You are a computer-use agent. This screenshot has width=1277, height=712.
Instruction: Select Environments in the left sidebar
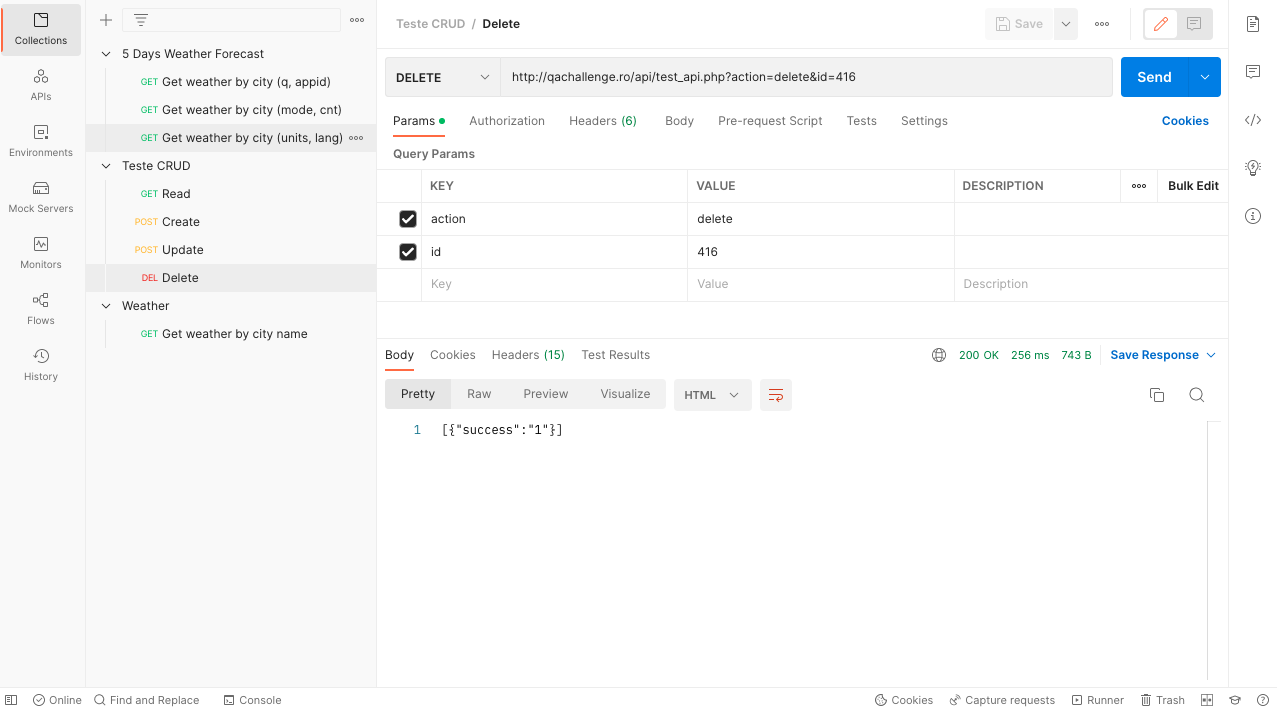click(40, 141)
